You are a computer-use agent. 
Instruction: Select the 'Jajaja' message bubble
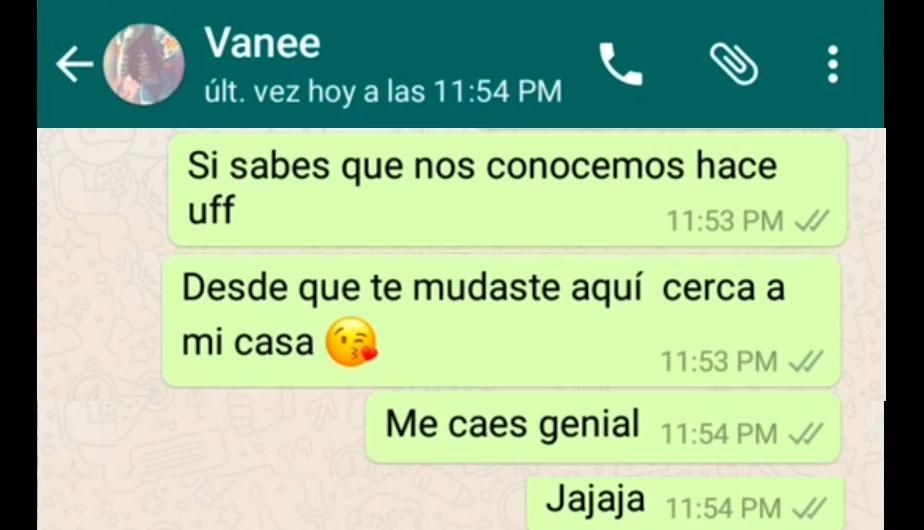tap(686, 503)
